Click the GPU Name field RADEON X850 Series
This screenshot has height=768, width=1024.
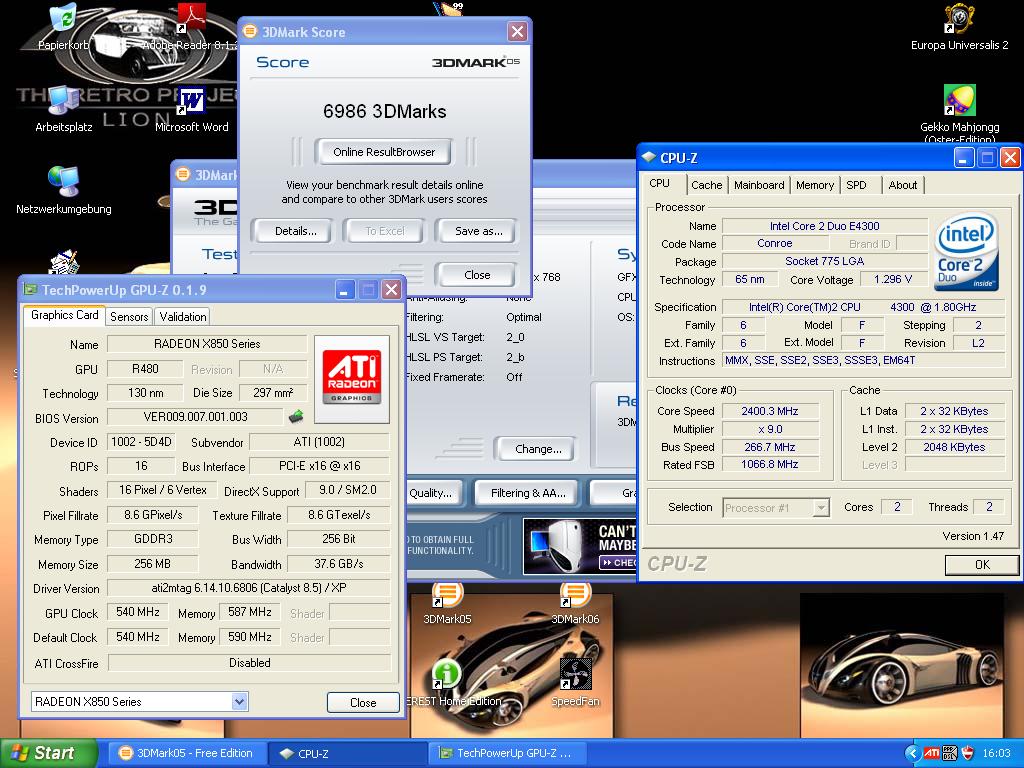point(207,344)
